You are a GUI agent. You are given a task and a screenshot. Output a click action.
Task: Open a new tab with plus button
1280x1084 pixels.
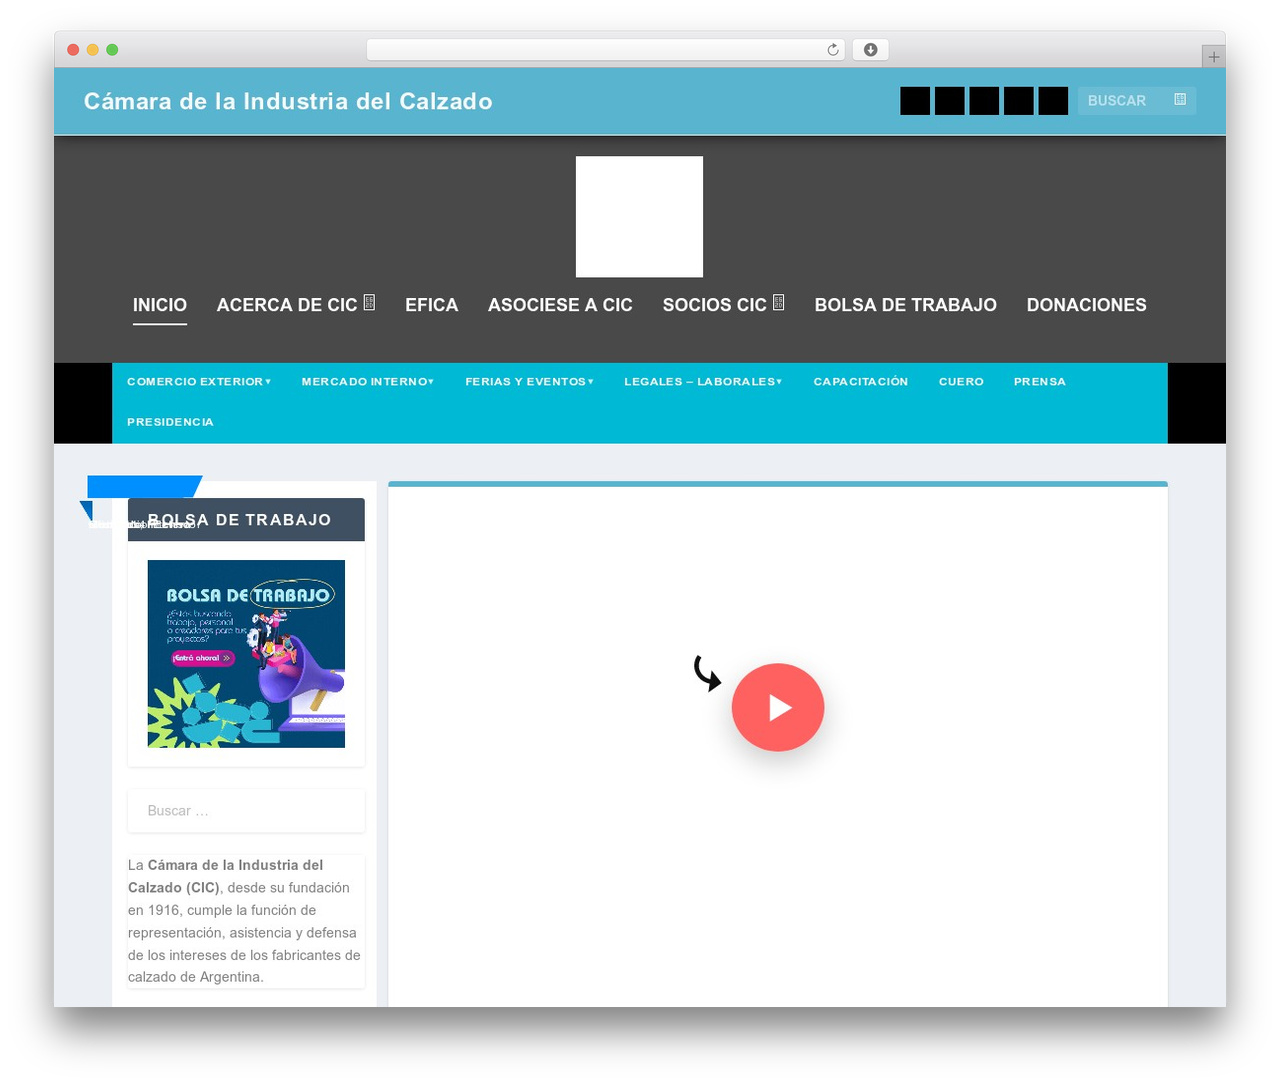[x=1213, y=57]
